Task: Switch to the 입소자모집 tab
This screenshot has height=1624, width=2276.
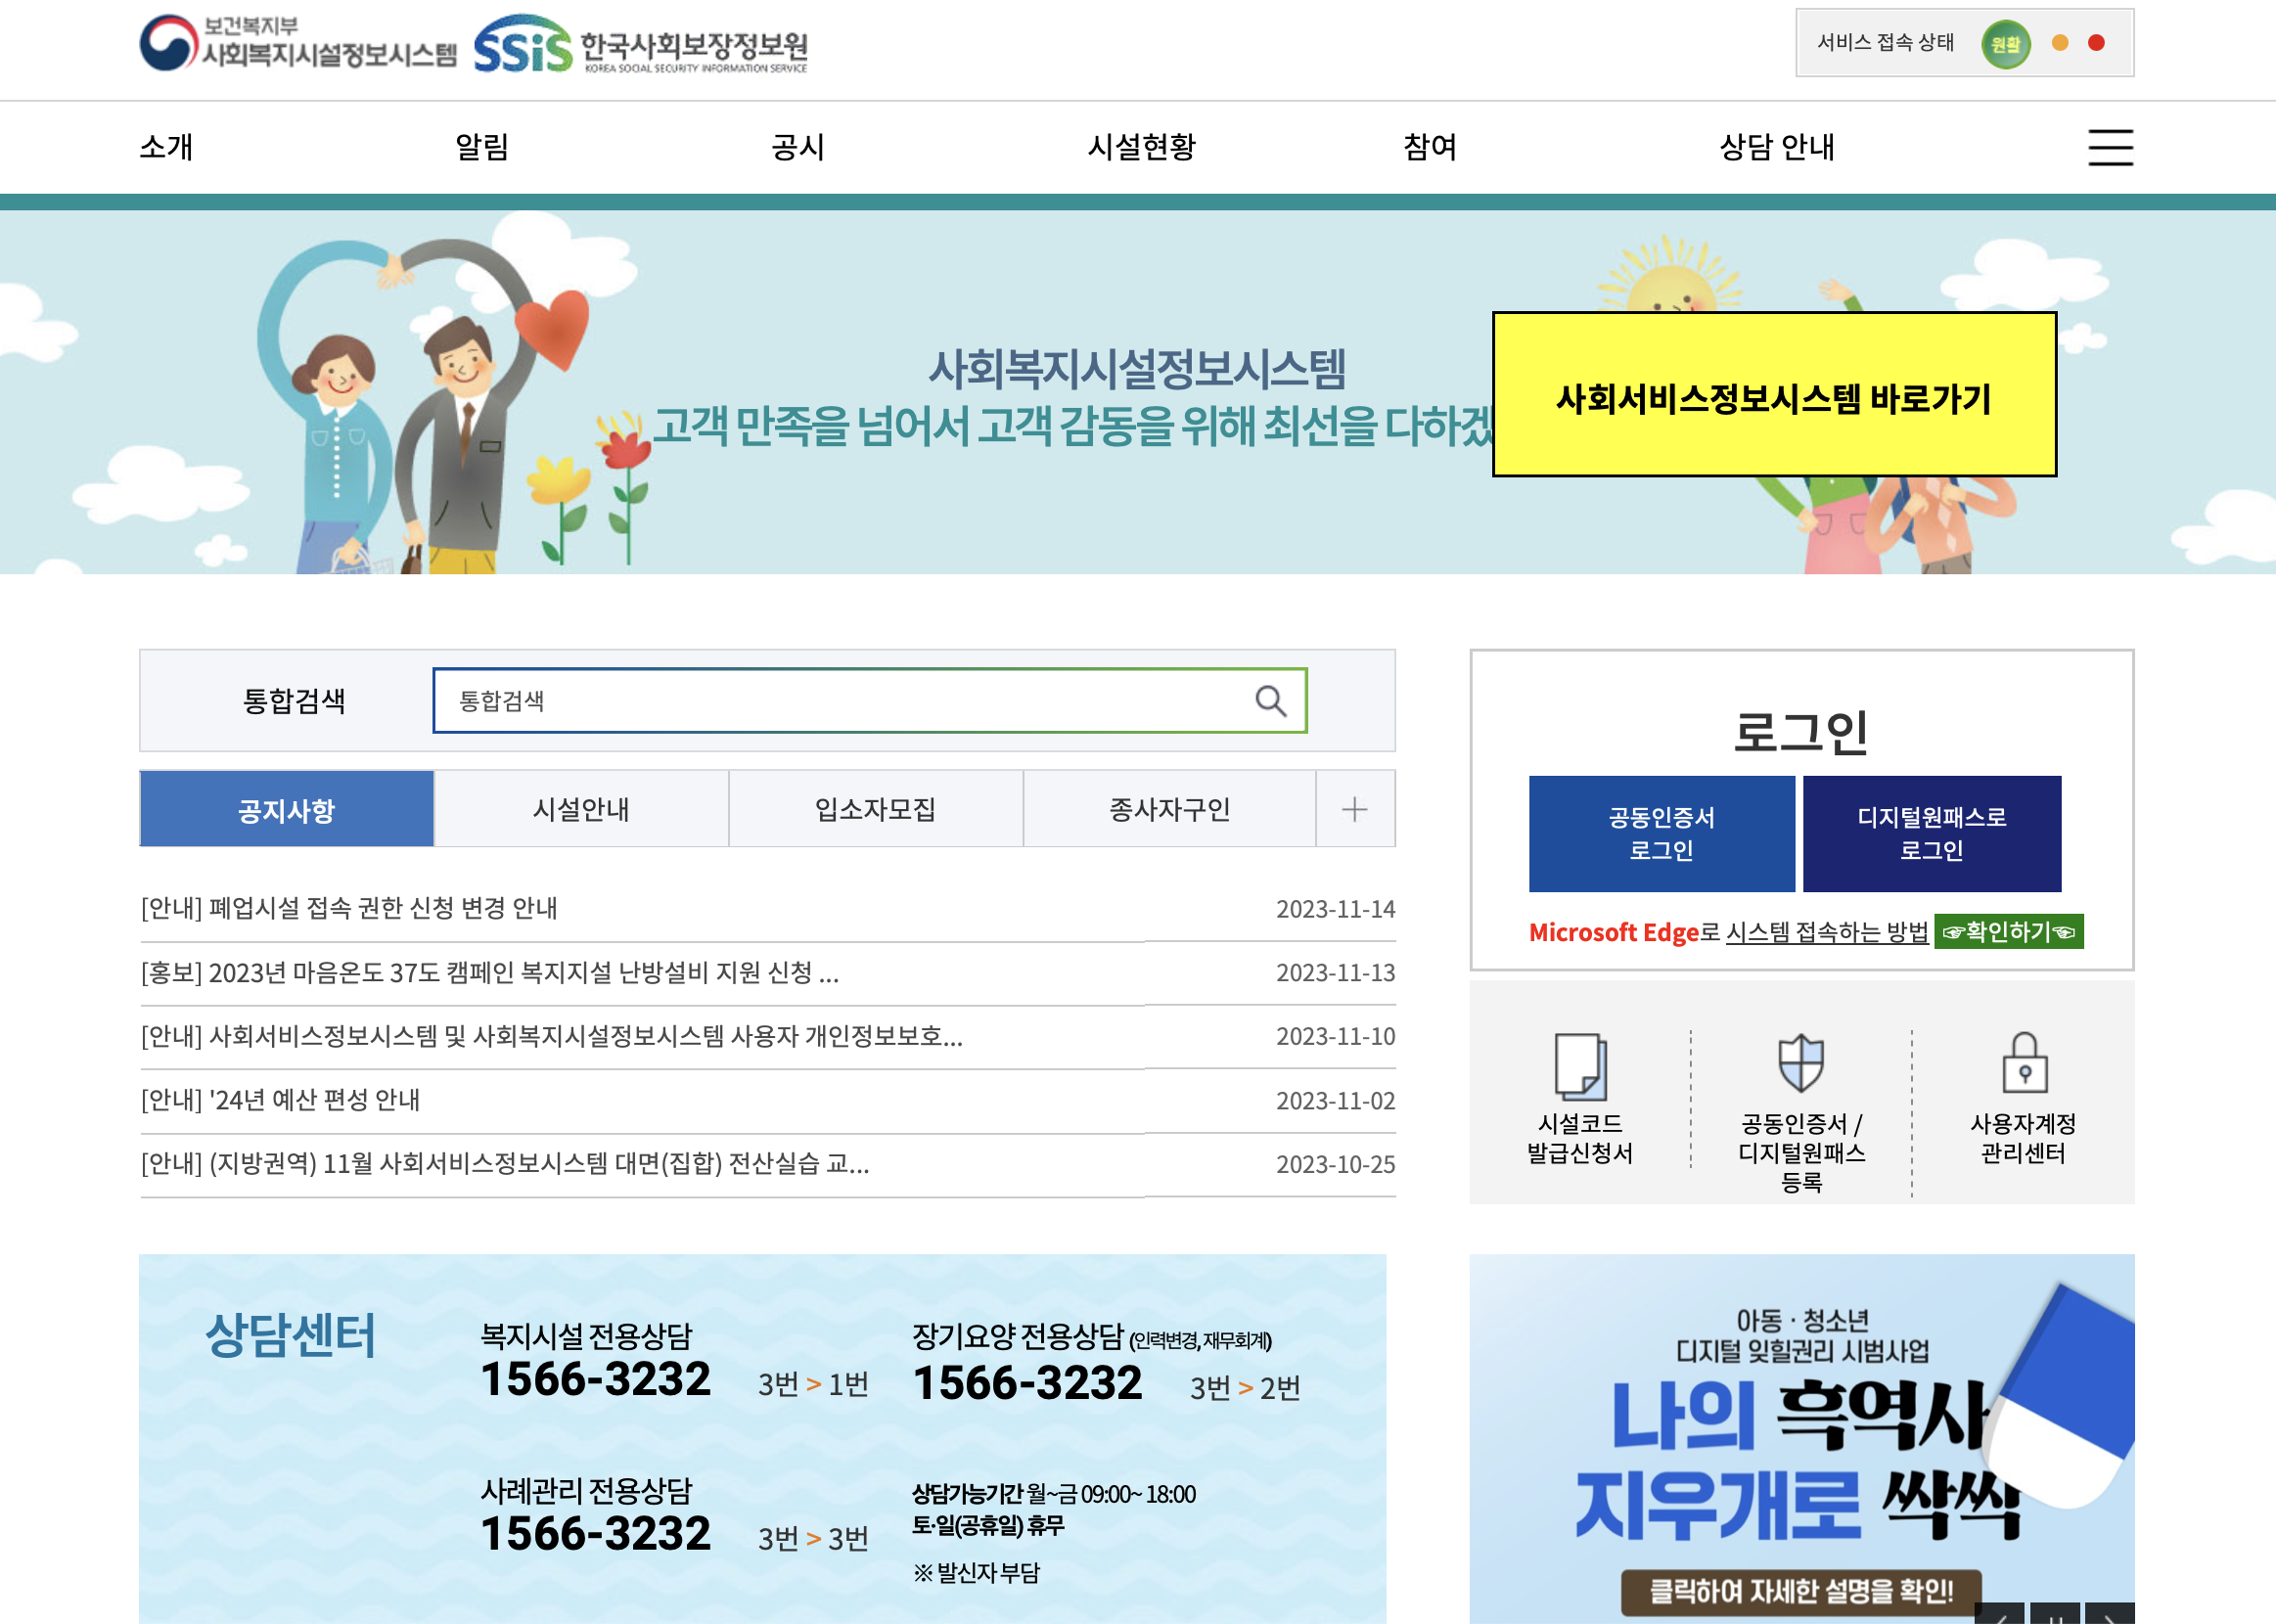Action: pyautogui.click(x=876, y=808)
